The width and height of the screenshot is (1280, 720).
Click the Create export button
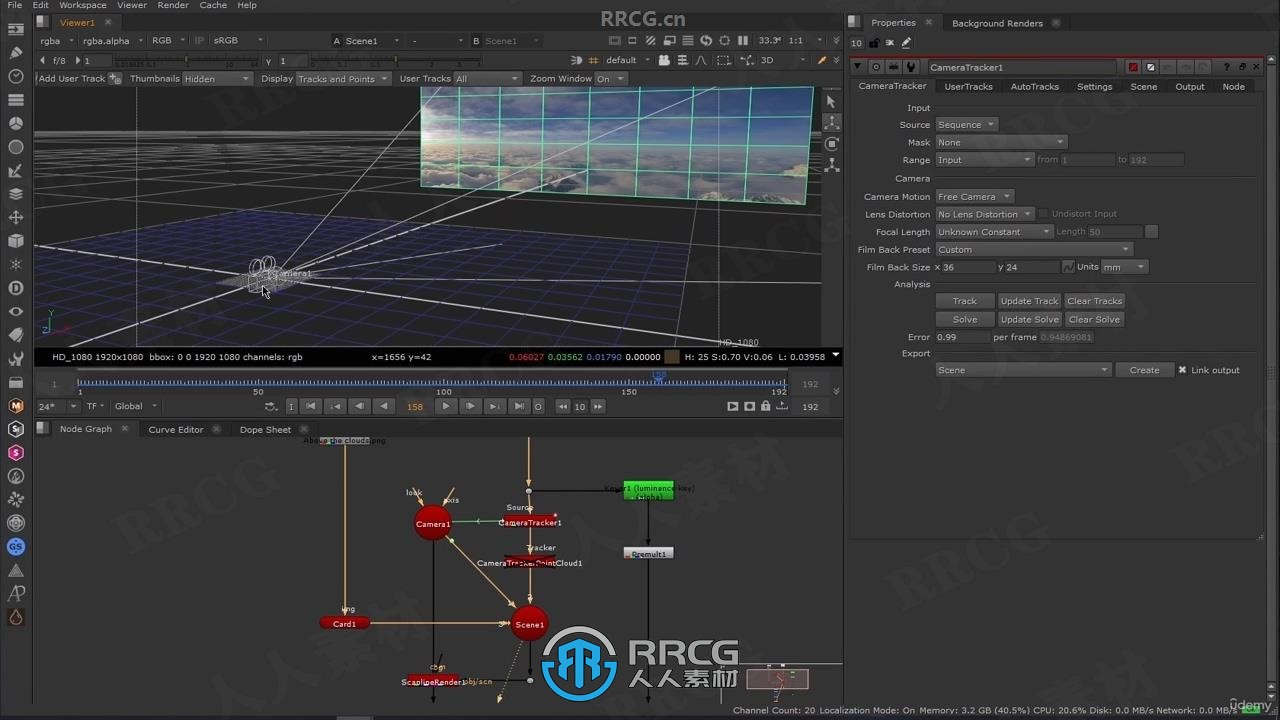[1144, 370]
